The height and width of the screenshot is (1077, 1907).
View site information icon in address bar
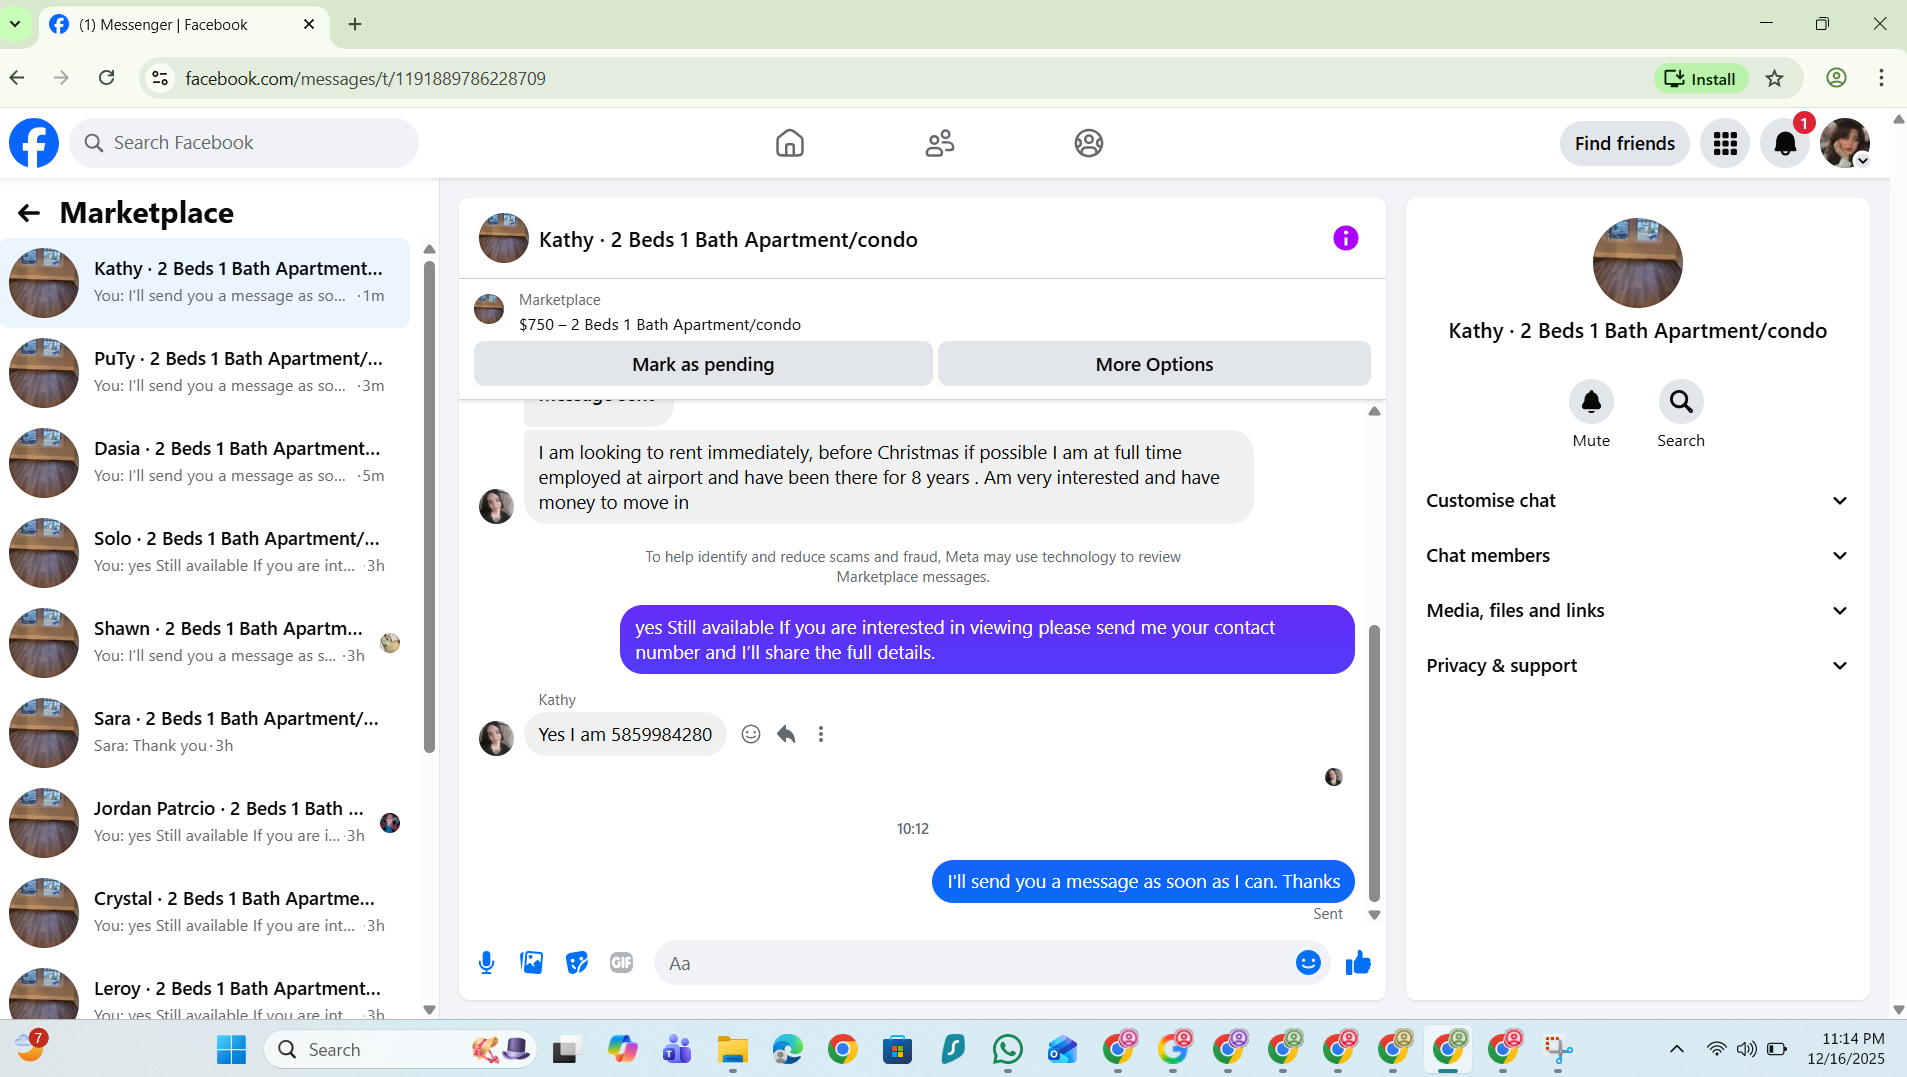pos(160,78)
